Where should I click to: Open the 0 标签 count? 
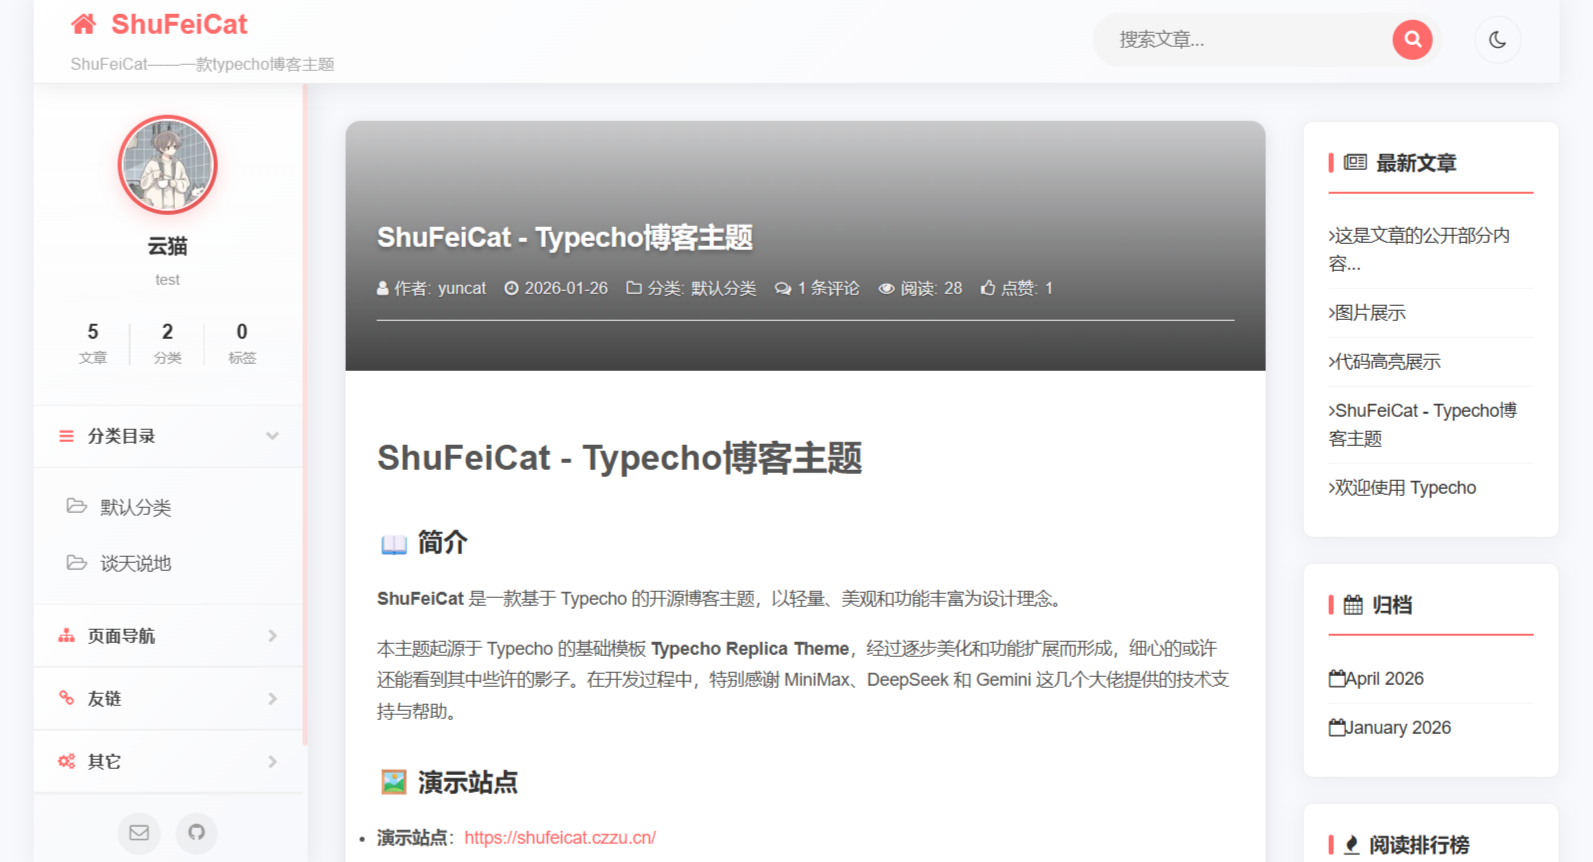(x=242, y=343)
